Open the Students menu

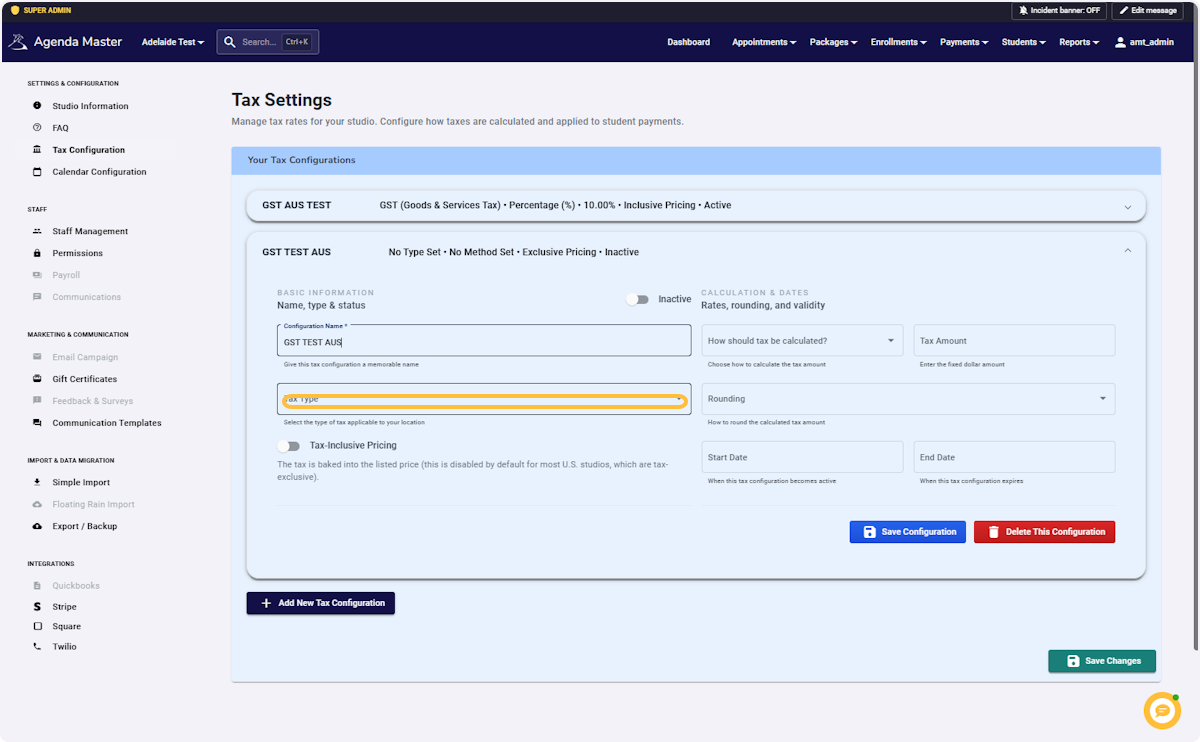1024,42
